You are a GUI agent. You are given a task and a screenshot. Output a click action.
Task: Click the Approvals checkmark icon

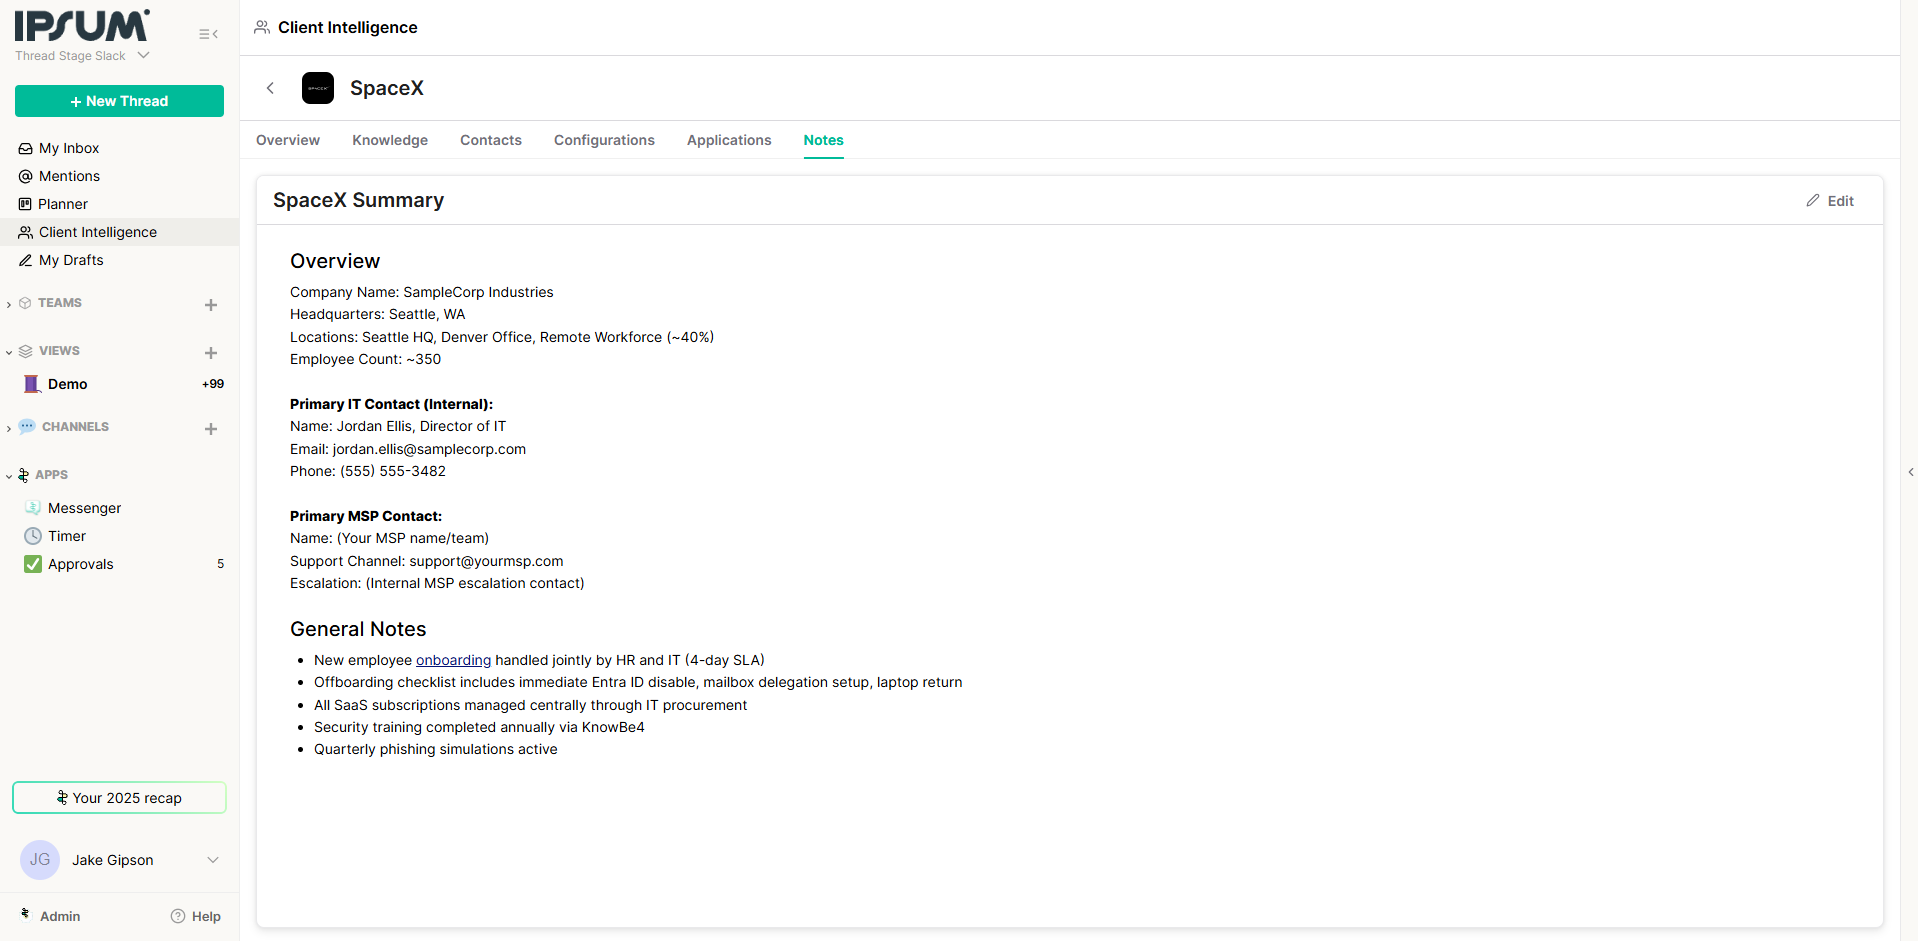pyautogui.click(x=33, y=564)
